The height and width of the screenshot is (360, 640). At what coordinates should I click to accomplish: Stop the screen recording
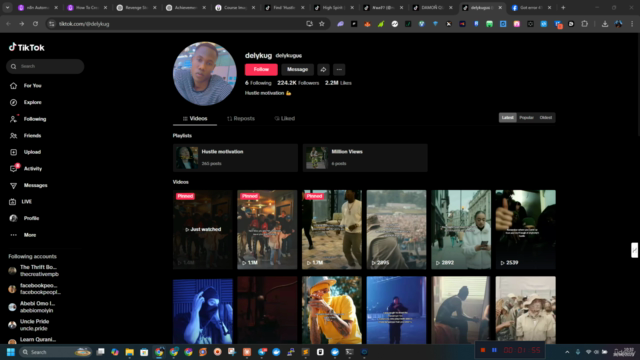(483, 350)
